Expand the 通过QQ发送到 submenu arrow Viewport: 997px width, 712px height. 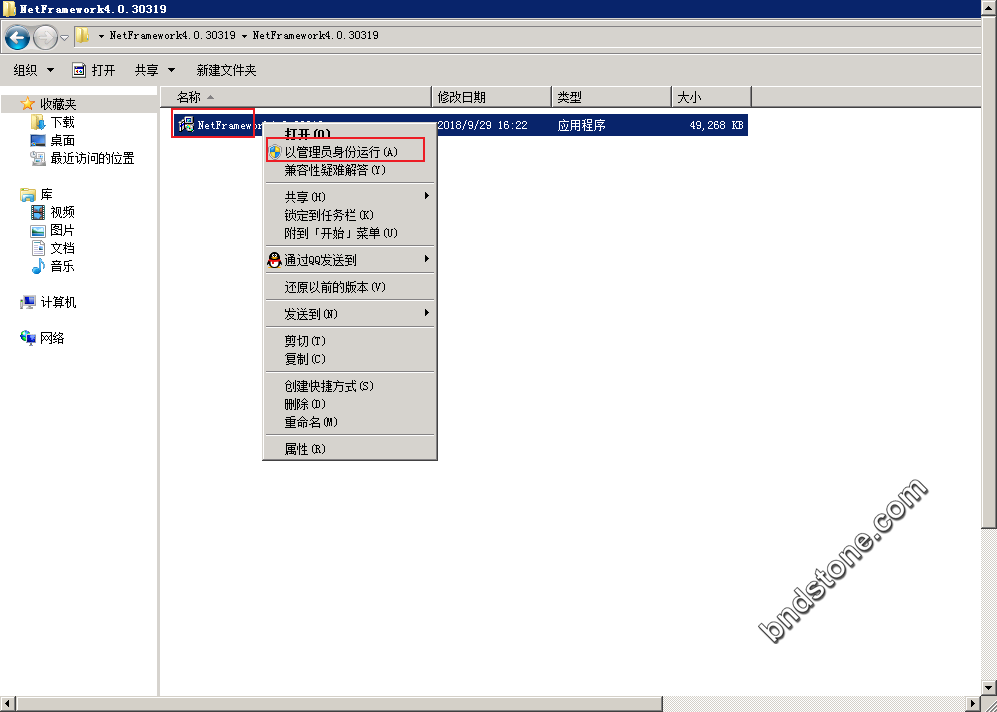[x=427, y=259]
